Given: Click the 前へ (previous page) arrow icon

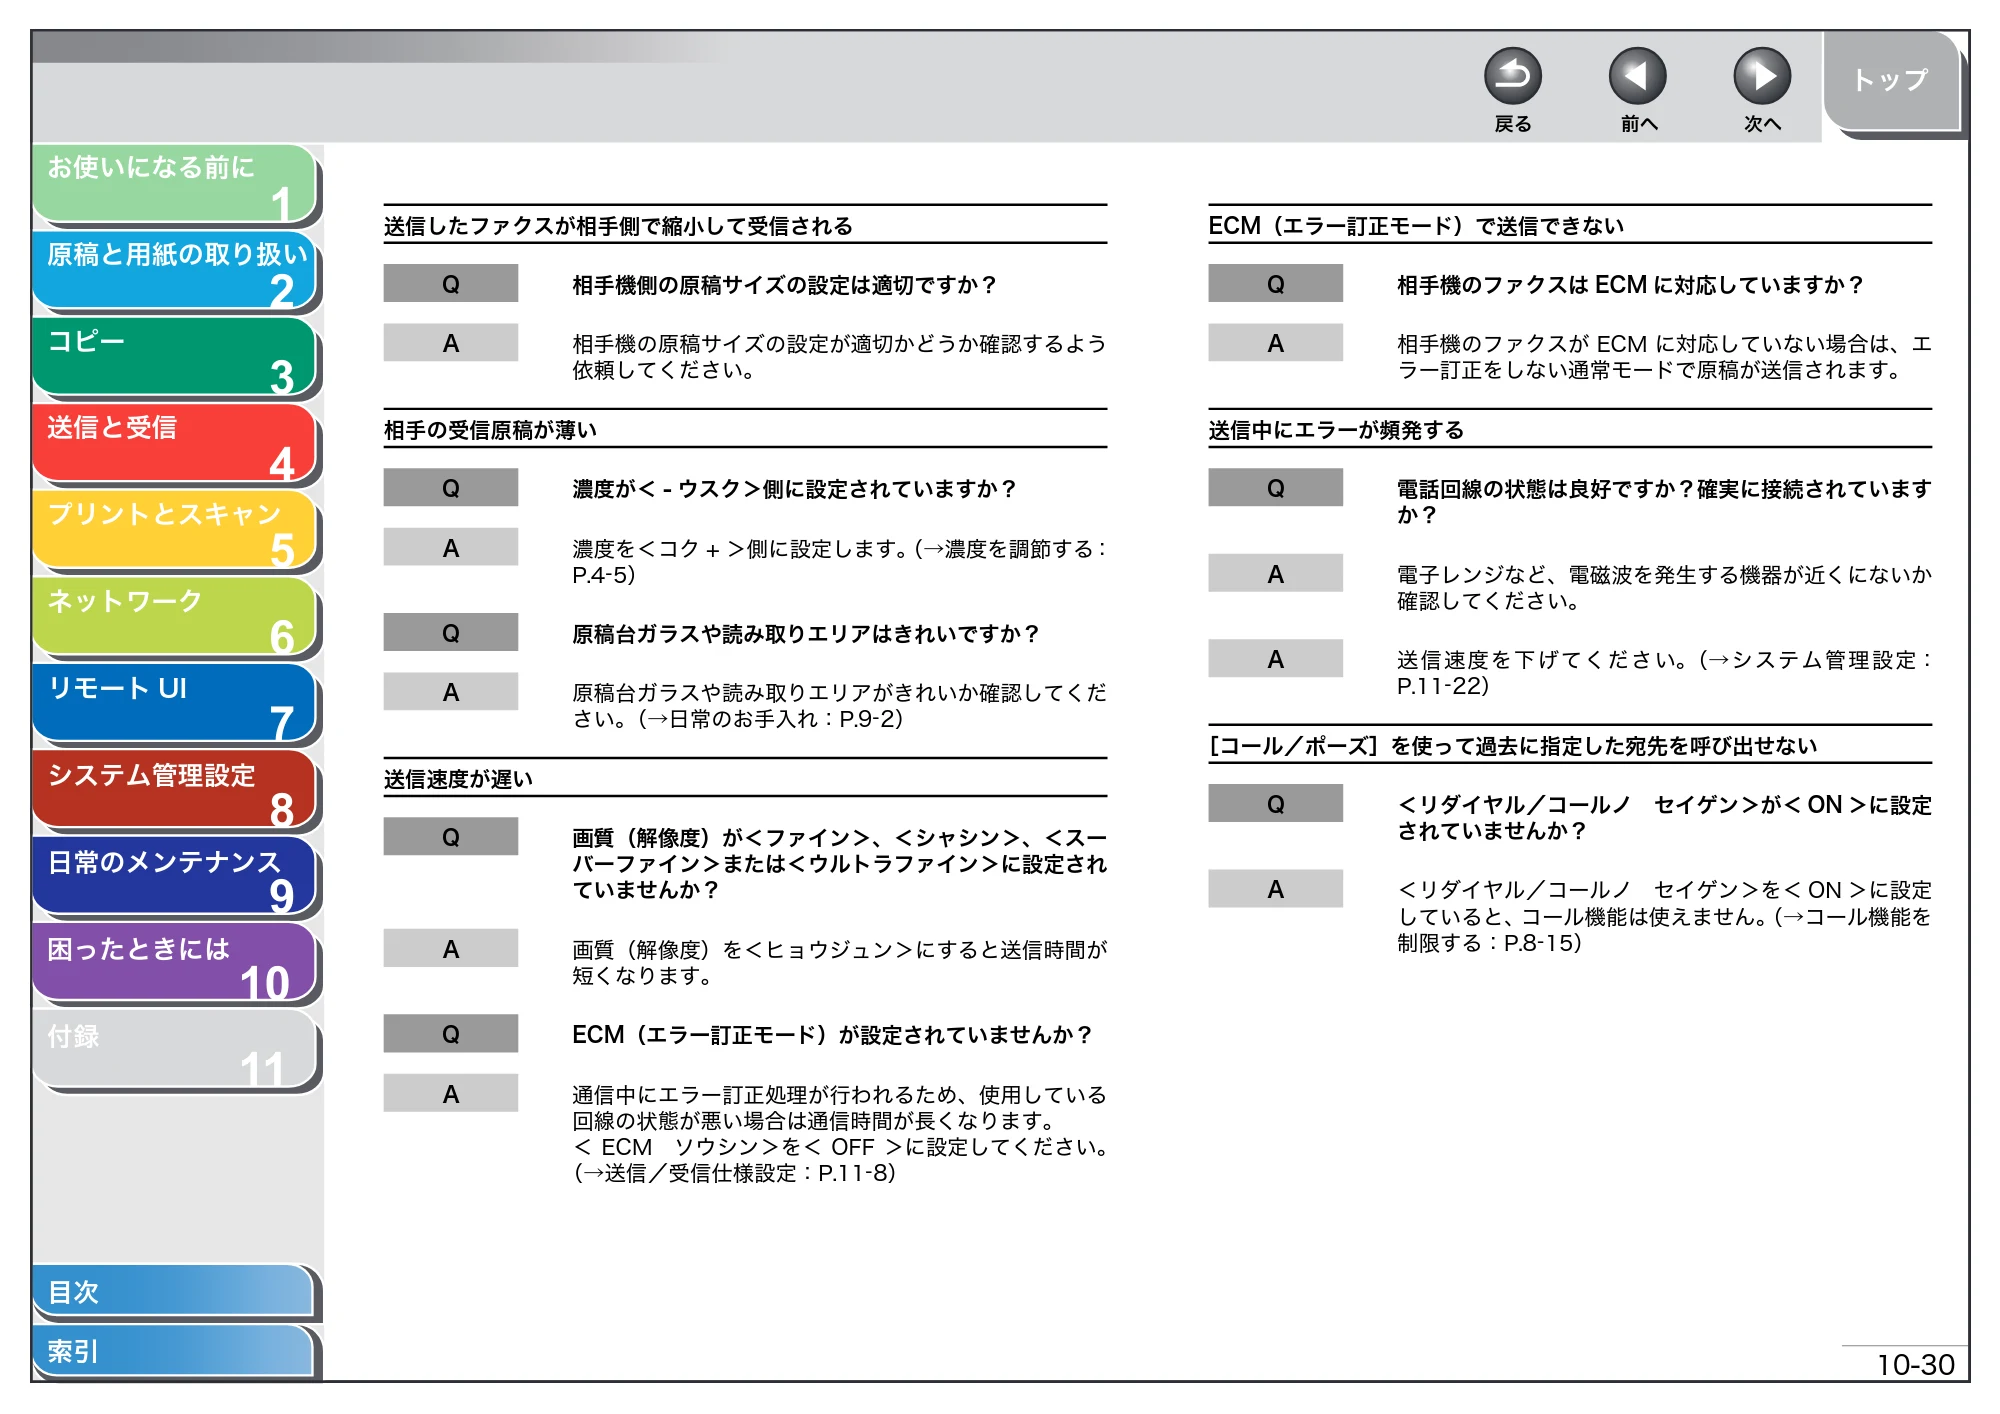Looking at the screenshot, I should (1637, 77).
